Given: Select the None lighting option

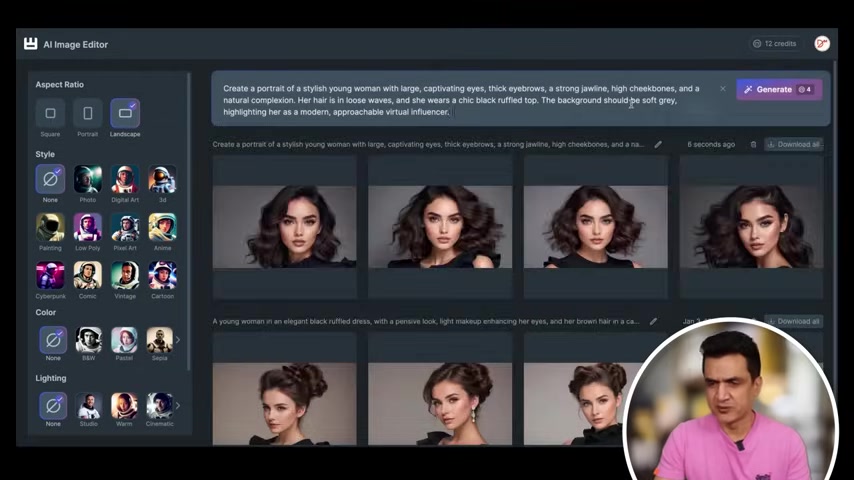Looking at the screenshot, I should 53,406.
